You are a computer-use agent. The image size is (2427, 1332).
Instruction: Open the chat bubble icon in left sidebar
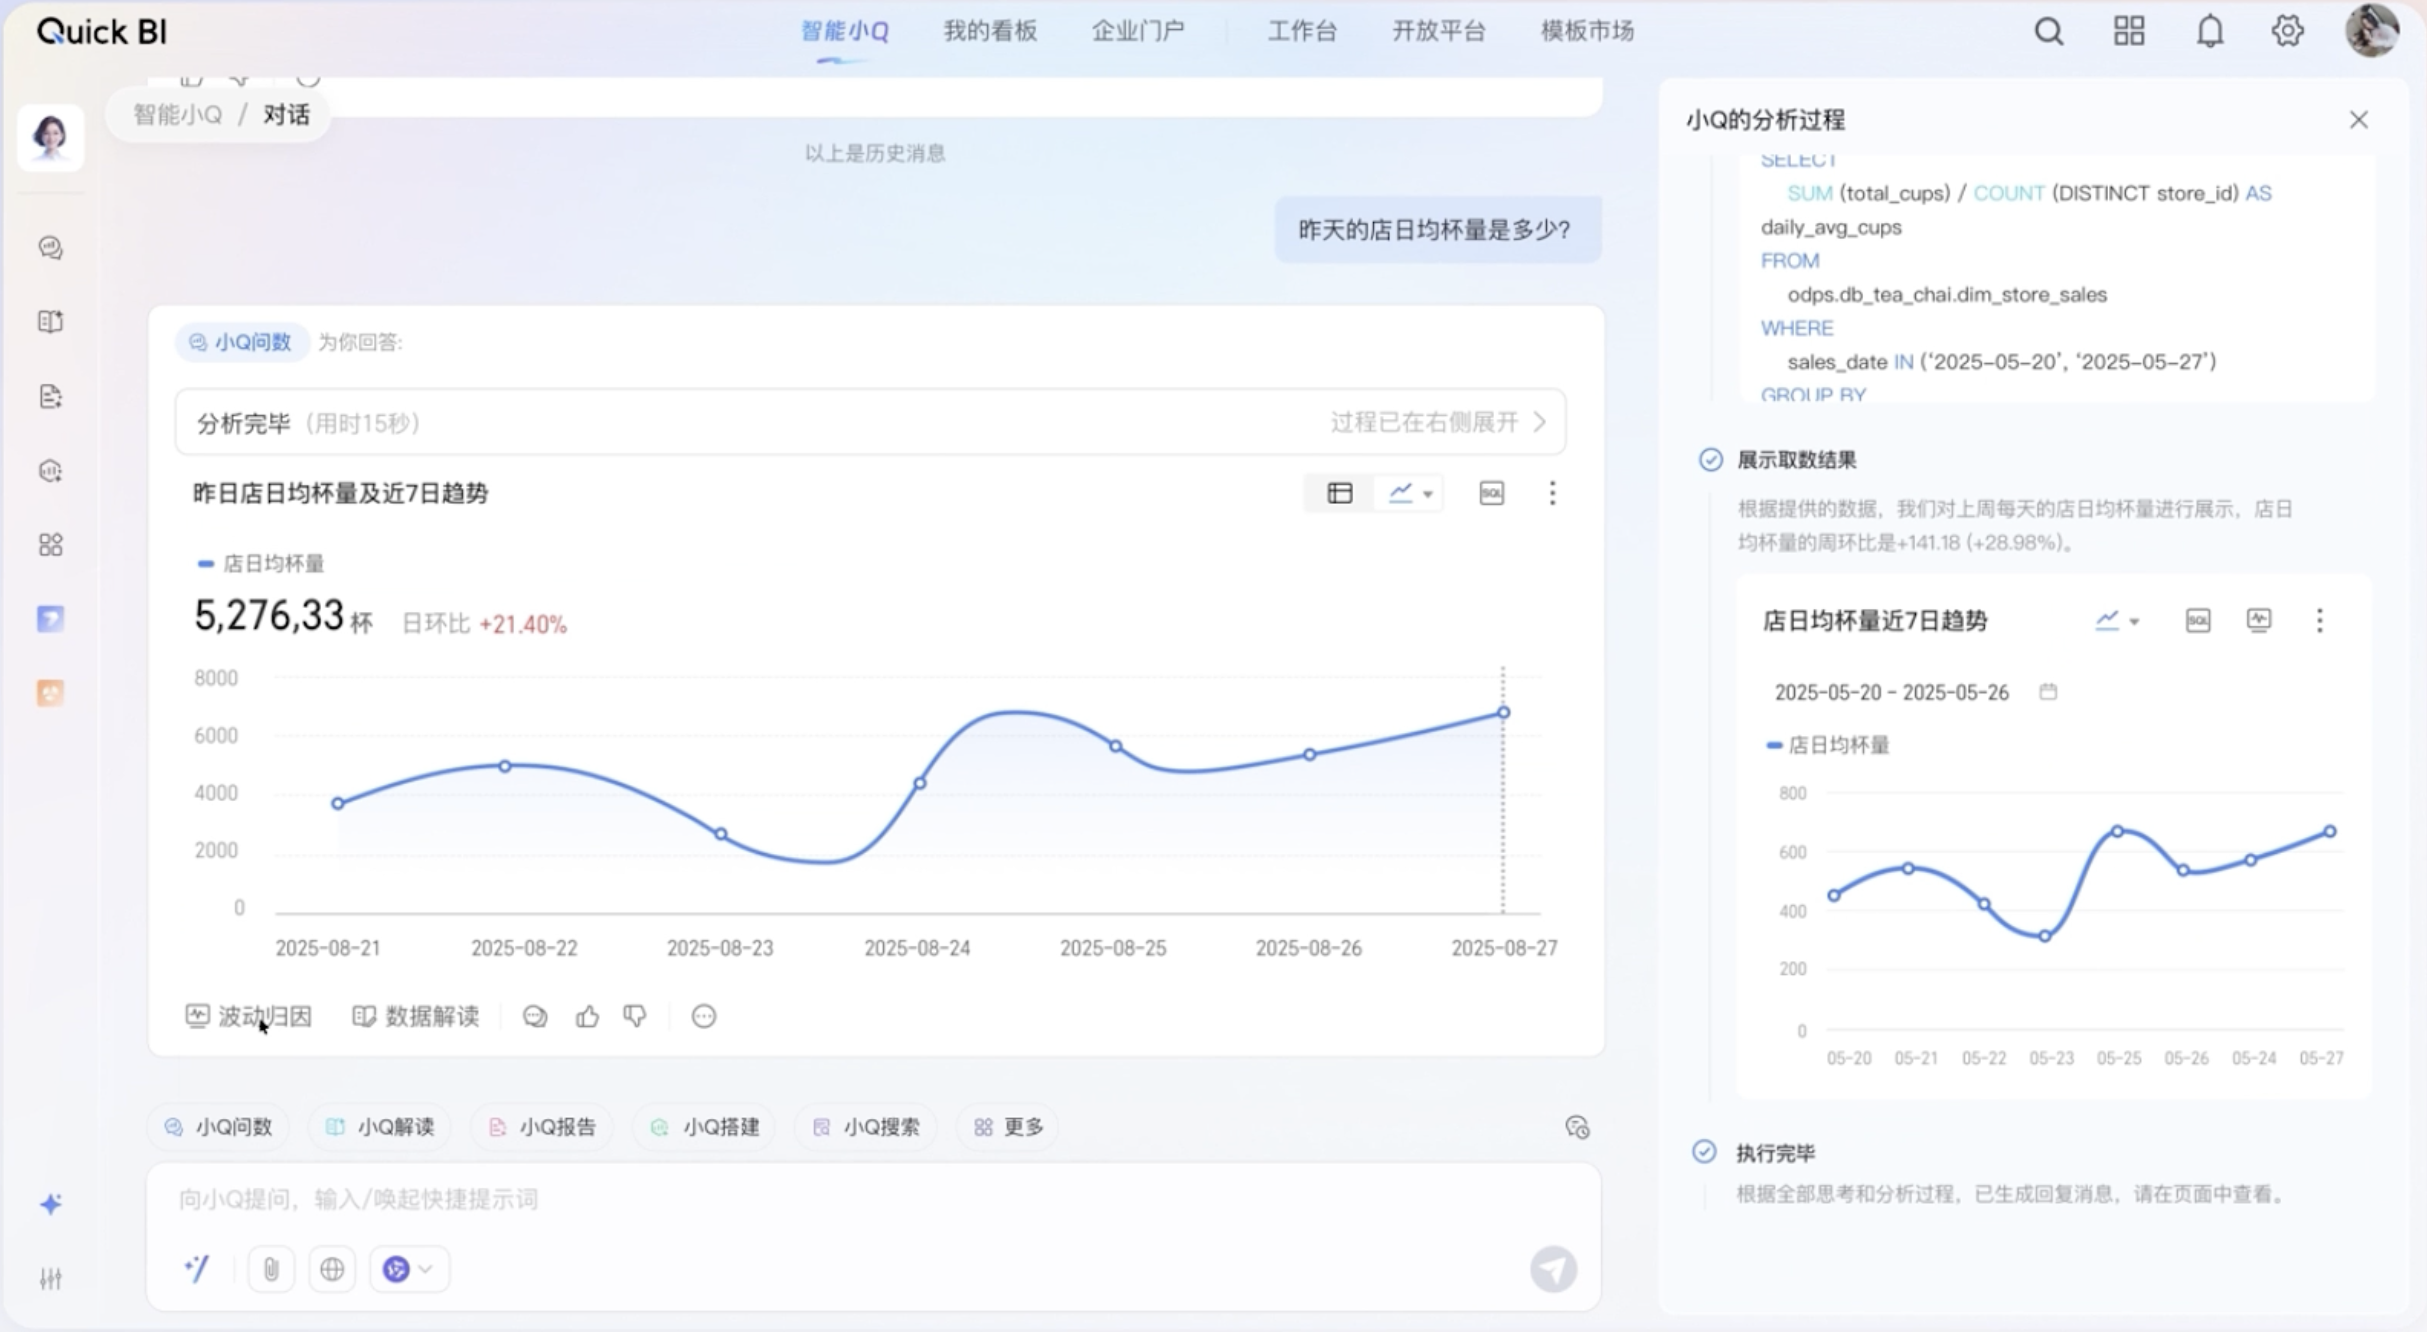coord(51,247)
